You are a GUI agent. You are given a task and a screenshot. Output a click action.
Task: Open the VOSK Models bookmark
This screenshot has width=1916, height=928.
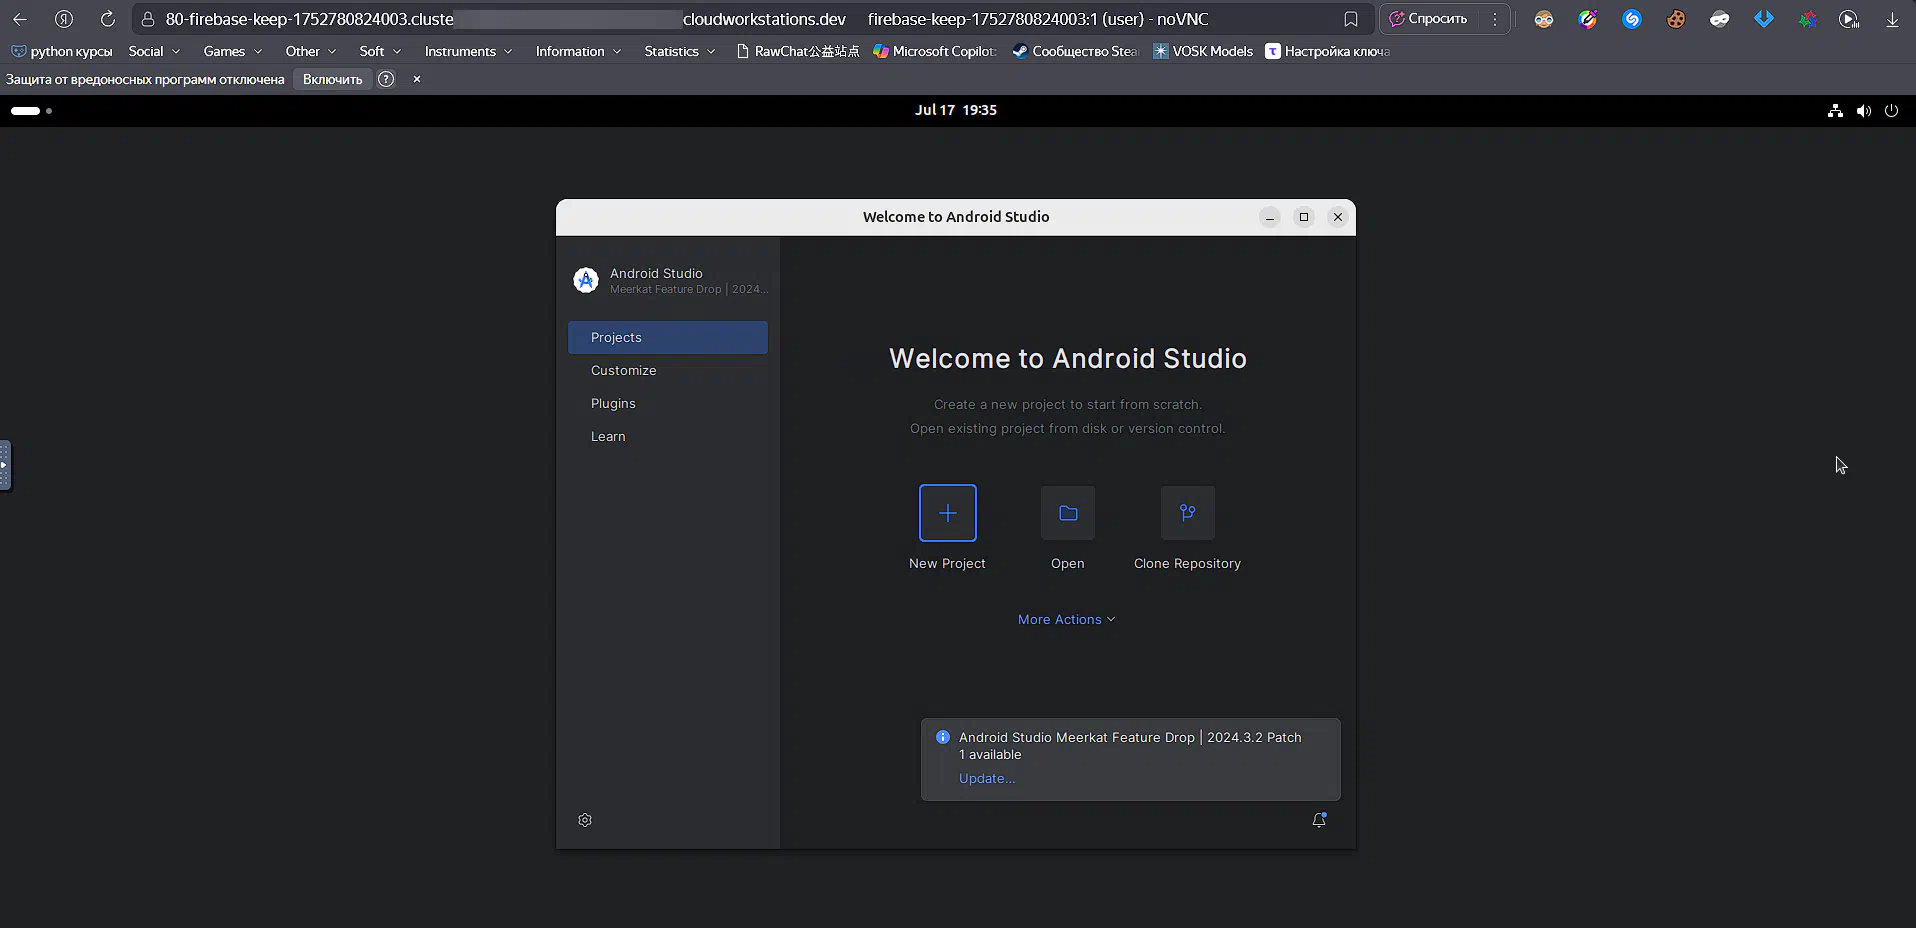(x=1203, y=51)
